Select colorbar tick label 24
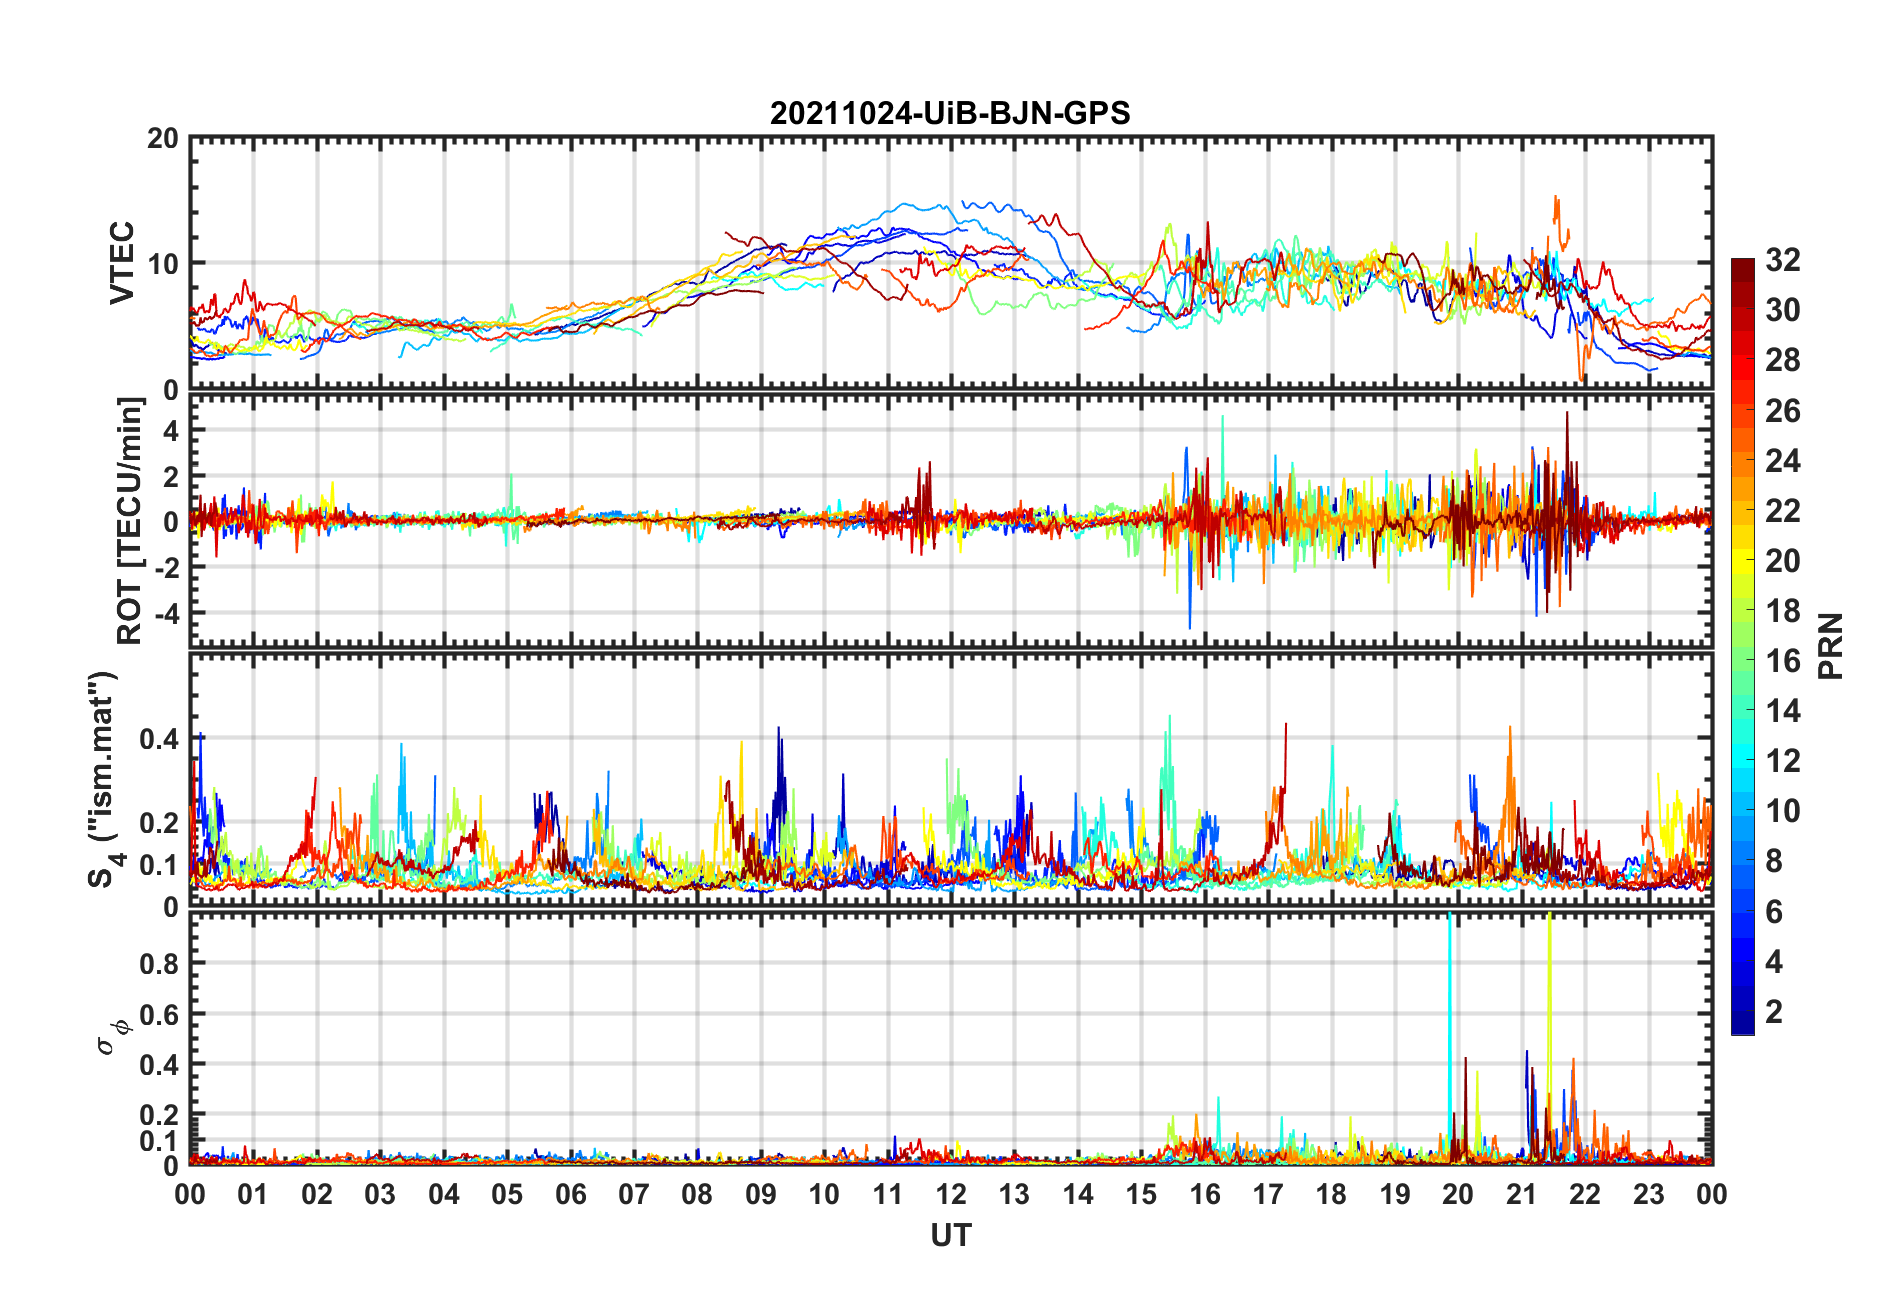The width and height of the screenshot is (1902, 1292). [1783, 460]
